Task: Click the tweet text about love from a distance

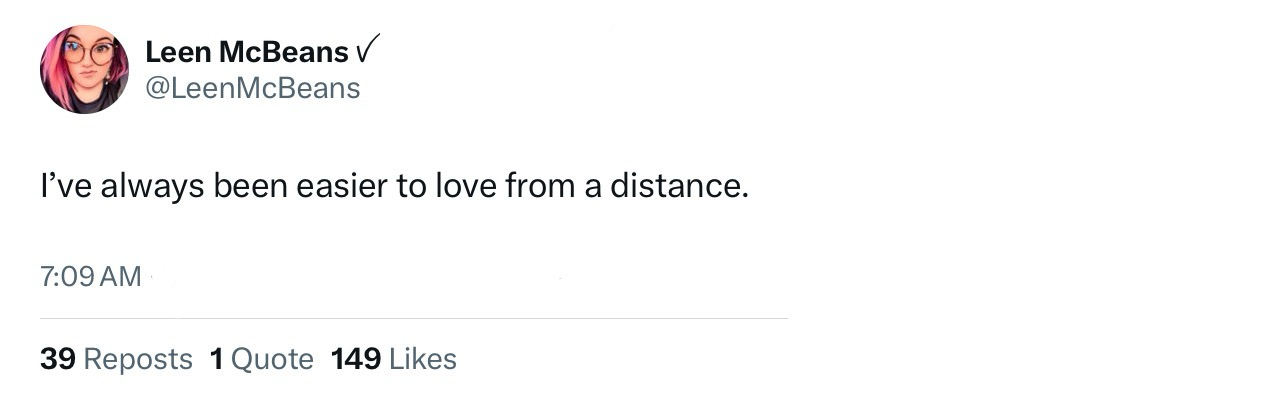Action: (394, 187)
